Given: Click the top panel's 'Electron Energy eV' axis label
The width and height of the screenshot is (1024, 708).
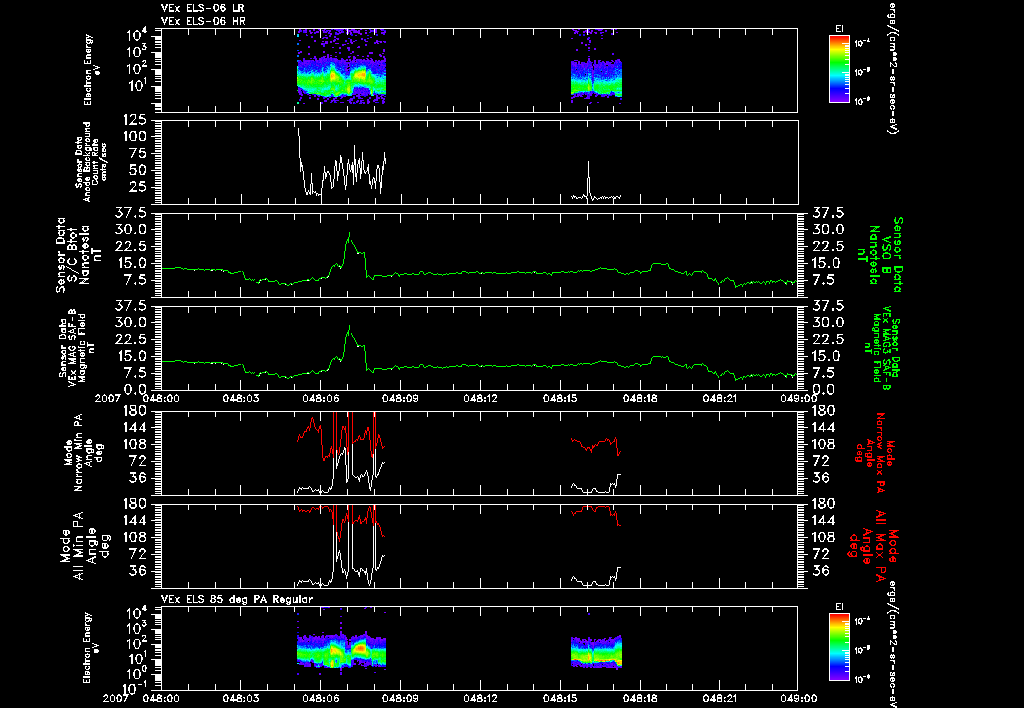Looking at the screenshot, I should [x=92, y=70].
